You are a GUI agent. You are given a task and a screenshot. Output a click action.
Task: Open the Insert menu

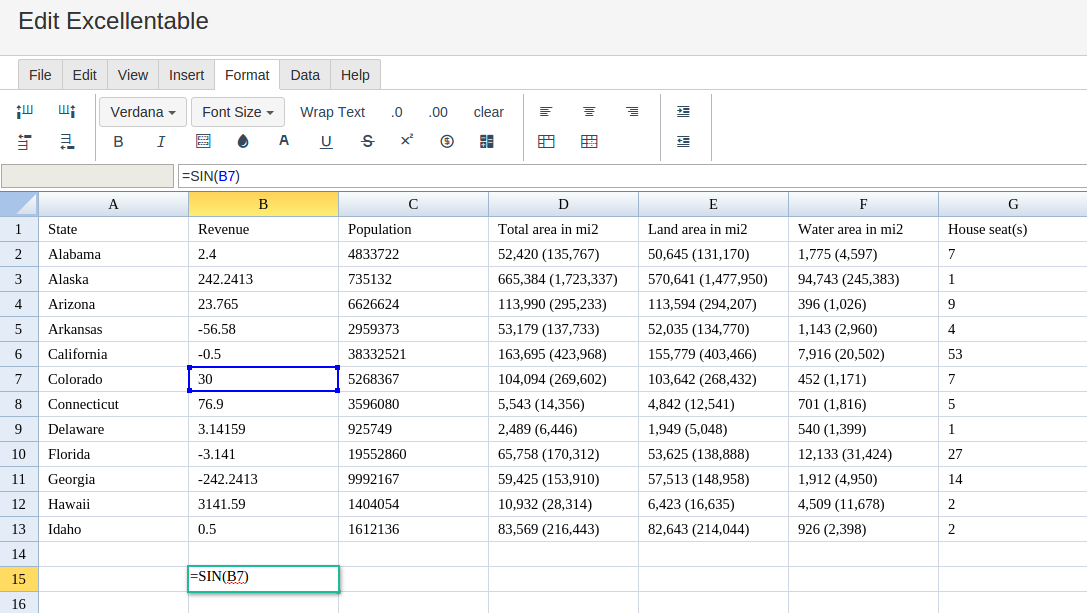(186, 75)
